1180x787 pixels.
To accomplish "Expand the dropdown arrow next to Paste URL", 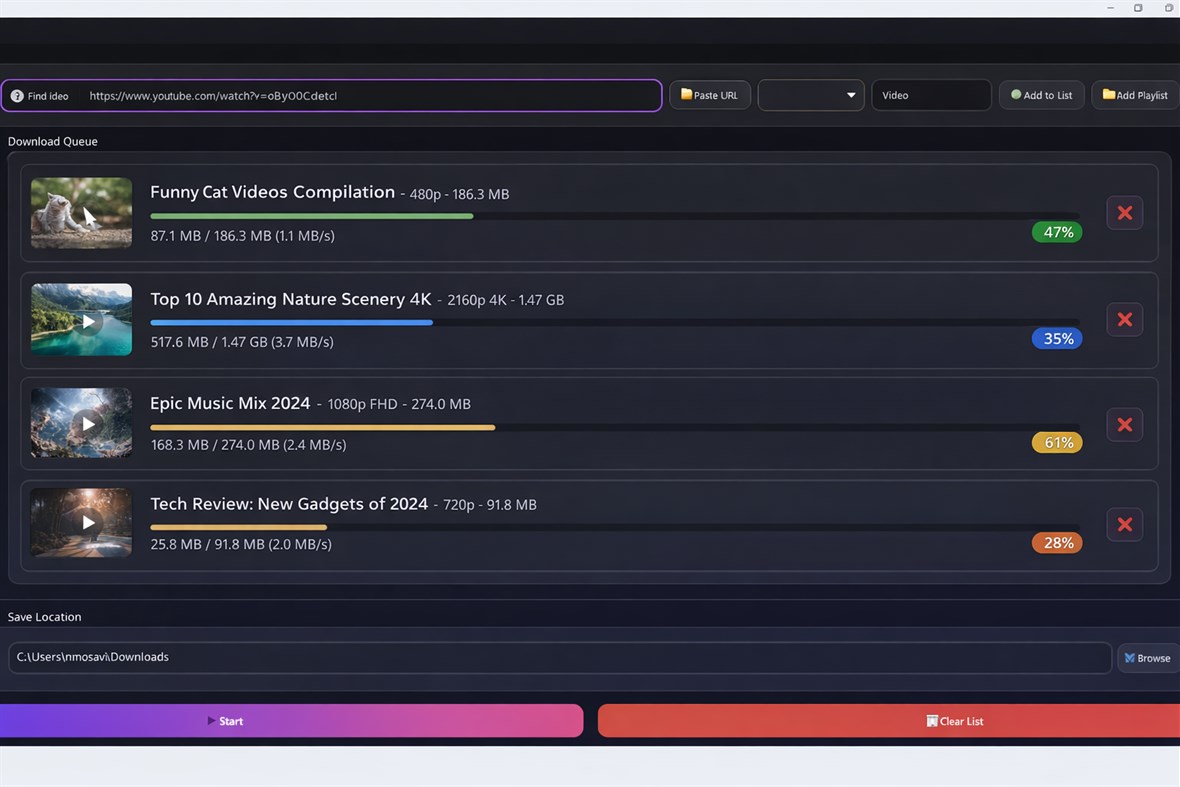I will (852, 95).
